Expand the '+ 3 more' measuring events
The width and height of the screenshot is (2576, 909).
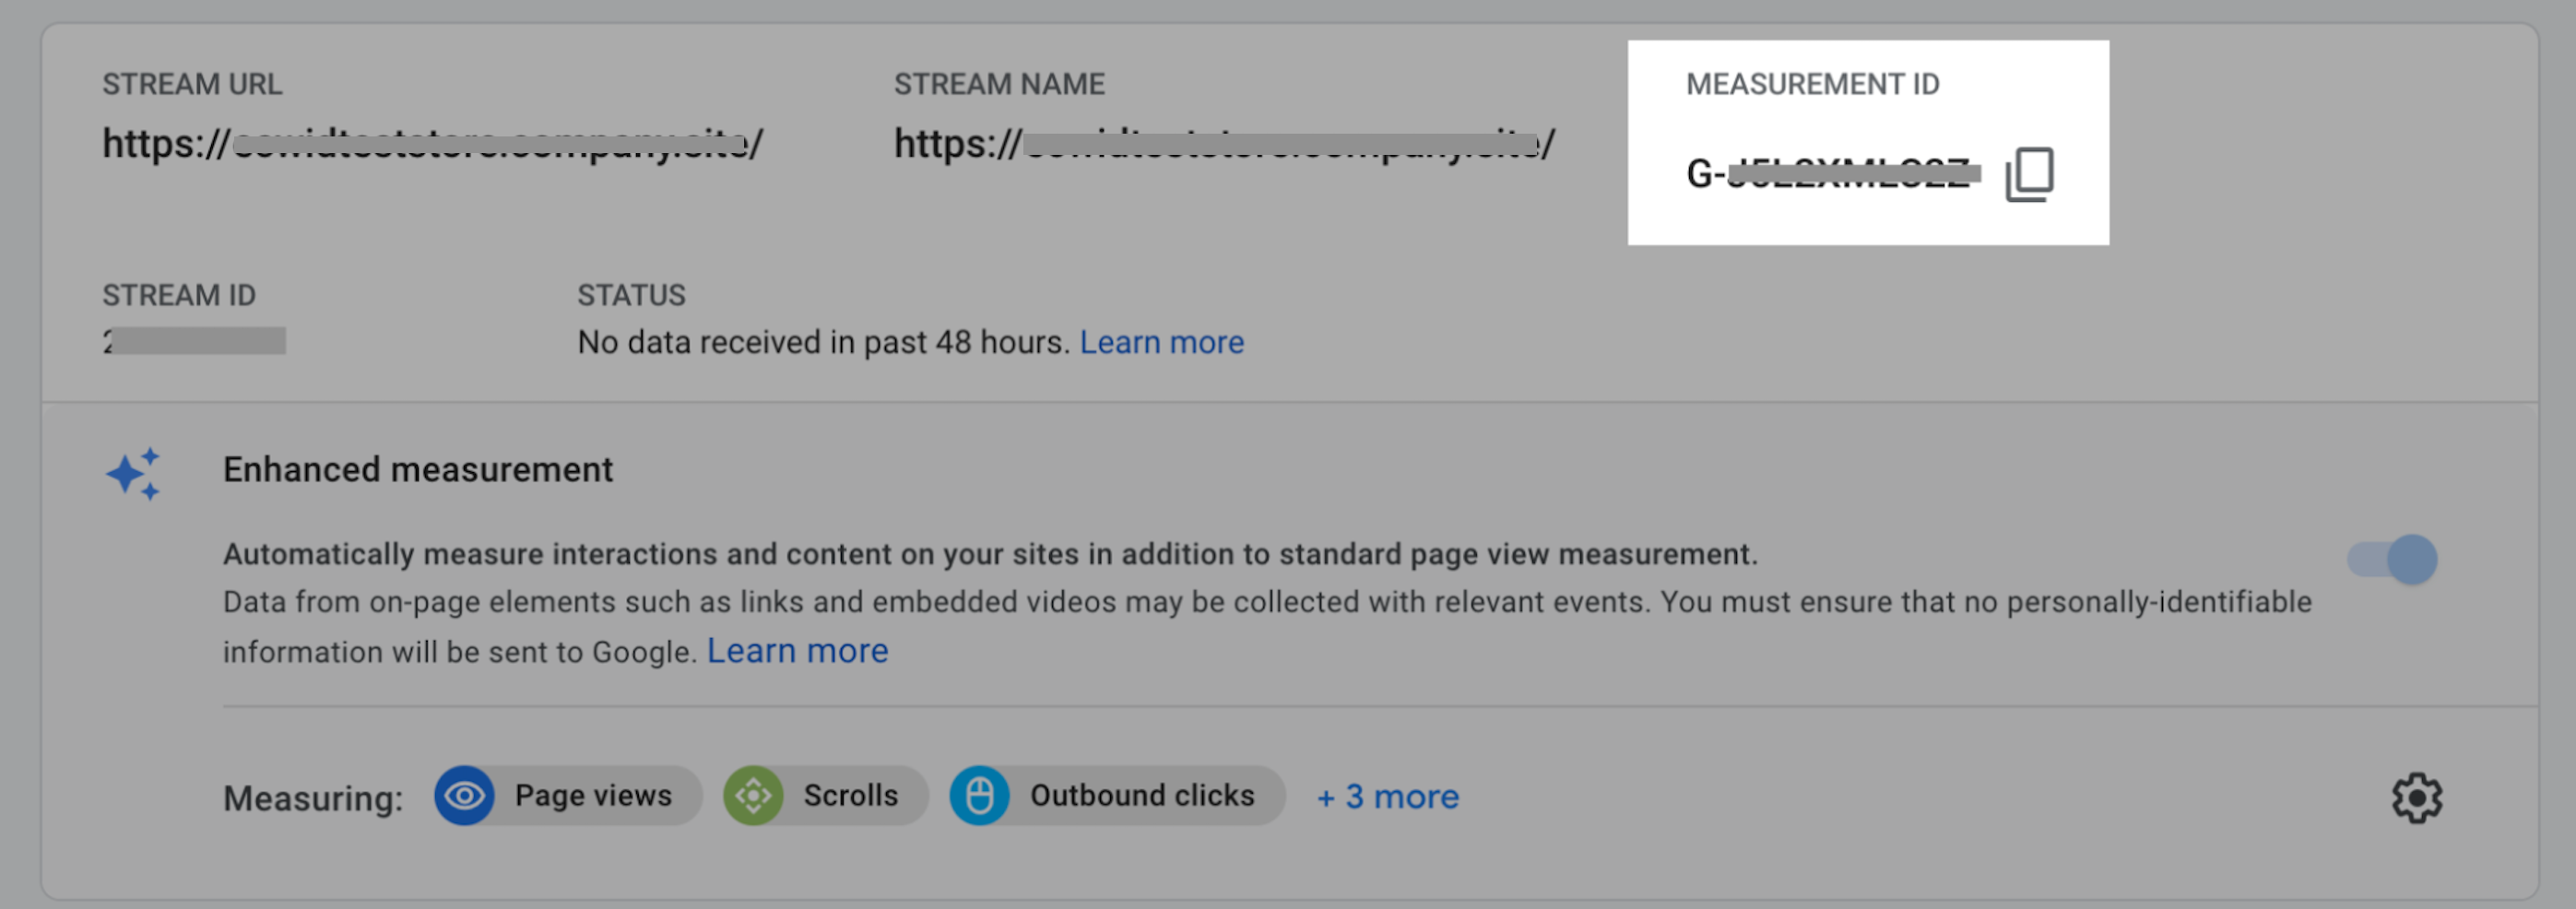pos(1387,797)
